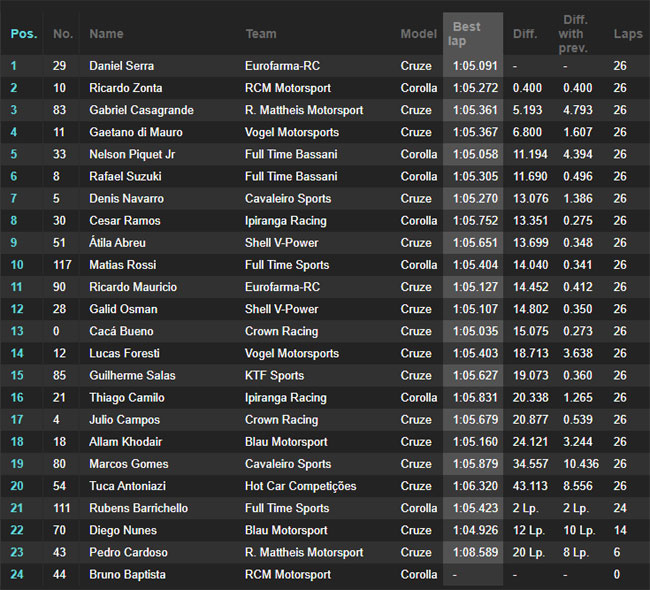Screen dimensions: 650x590
Task: Click car number 117
Action: point(62,265)
